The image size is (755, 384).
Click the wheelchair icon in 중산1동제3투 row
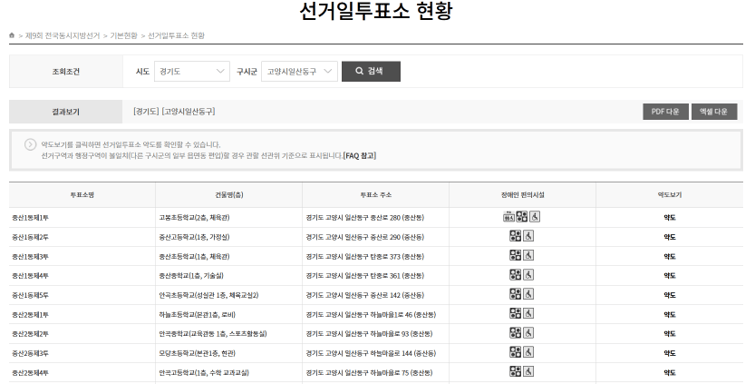529,255
